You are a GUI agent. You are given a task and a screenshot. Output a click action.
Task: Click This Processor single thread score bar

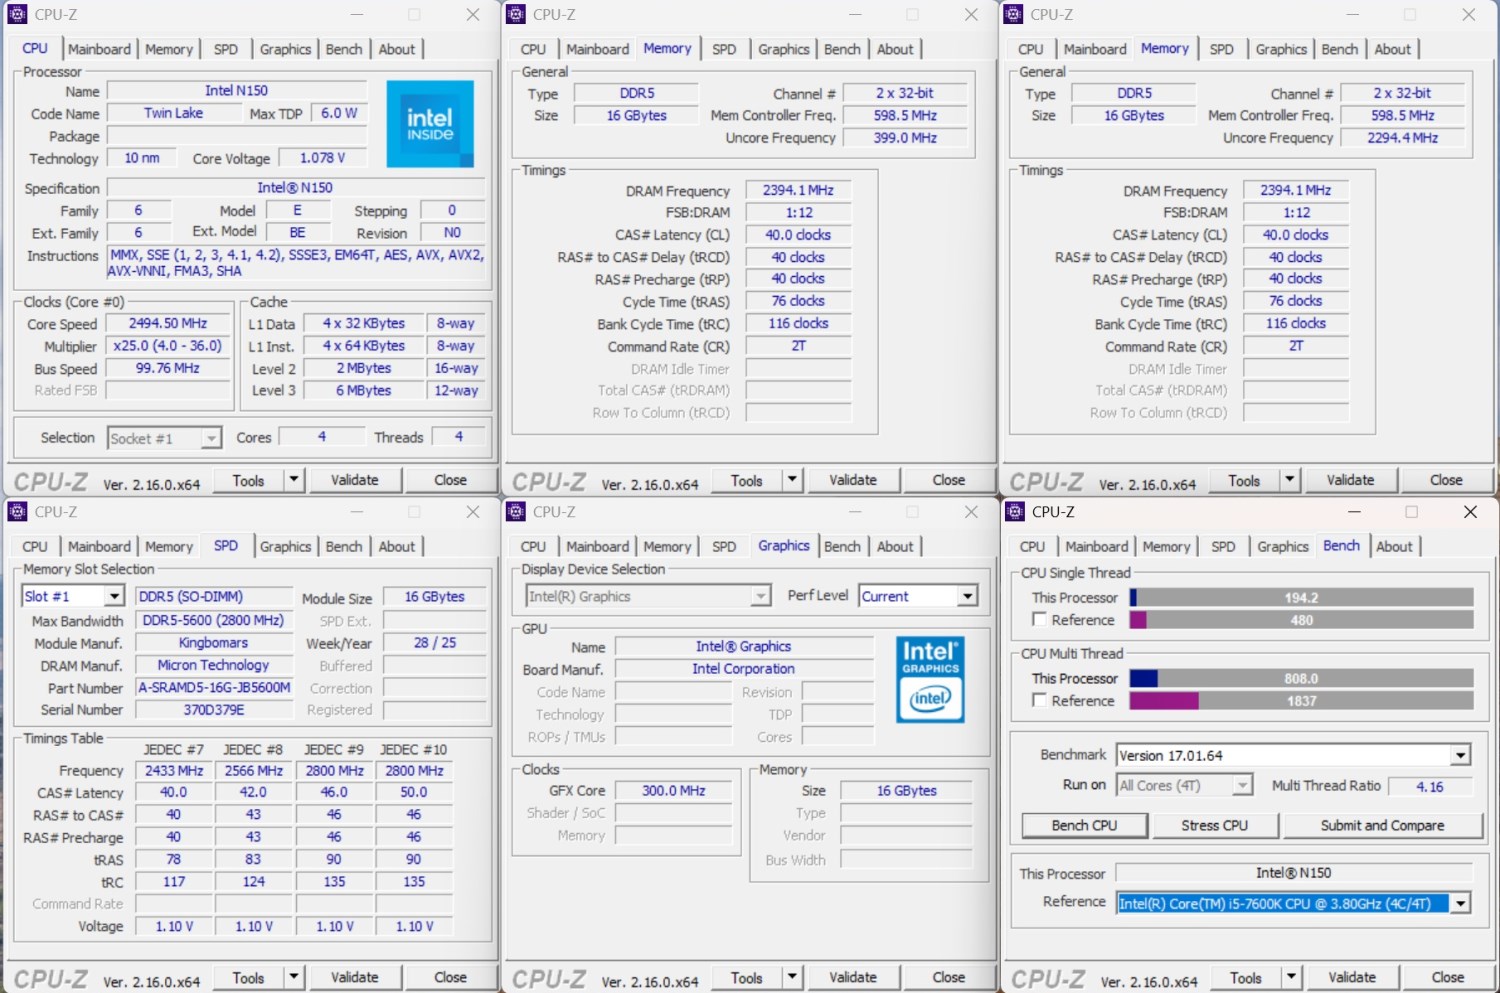point(1301,598)
